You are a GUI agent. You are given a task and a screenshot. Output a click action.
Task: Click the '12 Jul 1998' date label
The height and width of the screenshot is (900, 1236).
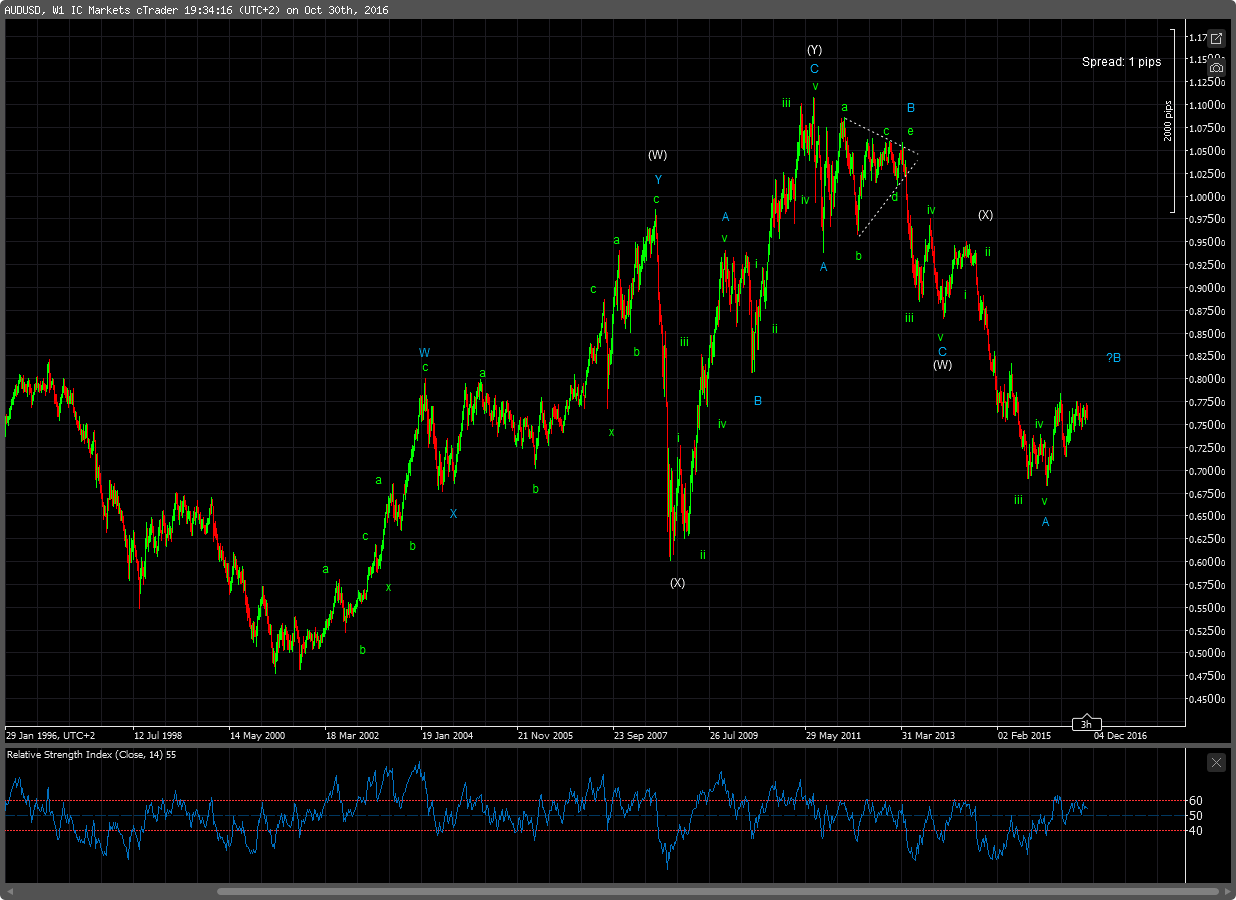pyautogui.click(x=158, y=735)
